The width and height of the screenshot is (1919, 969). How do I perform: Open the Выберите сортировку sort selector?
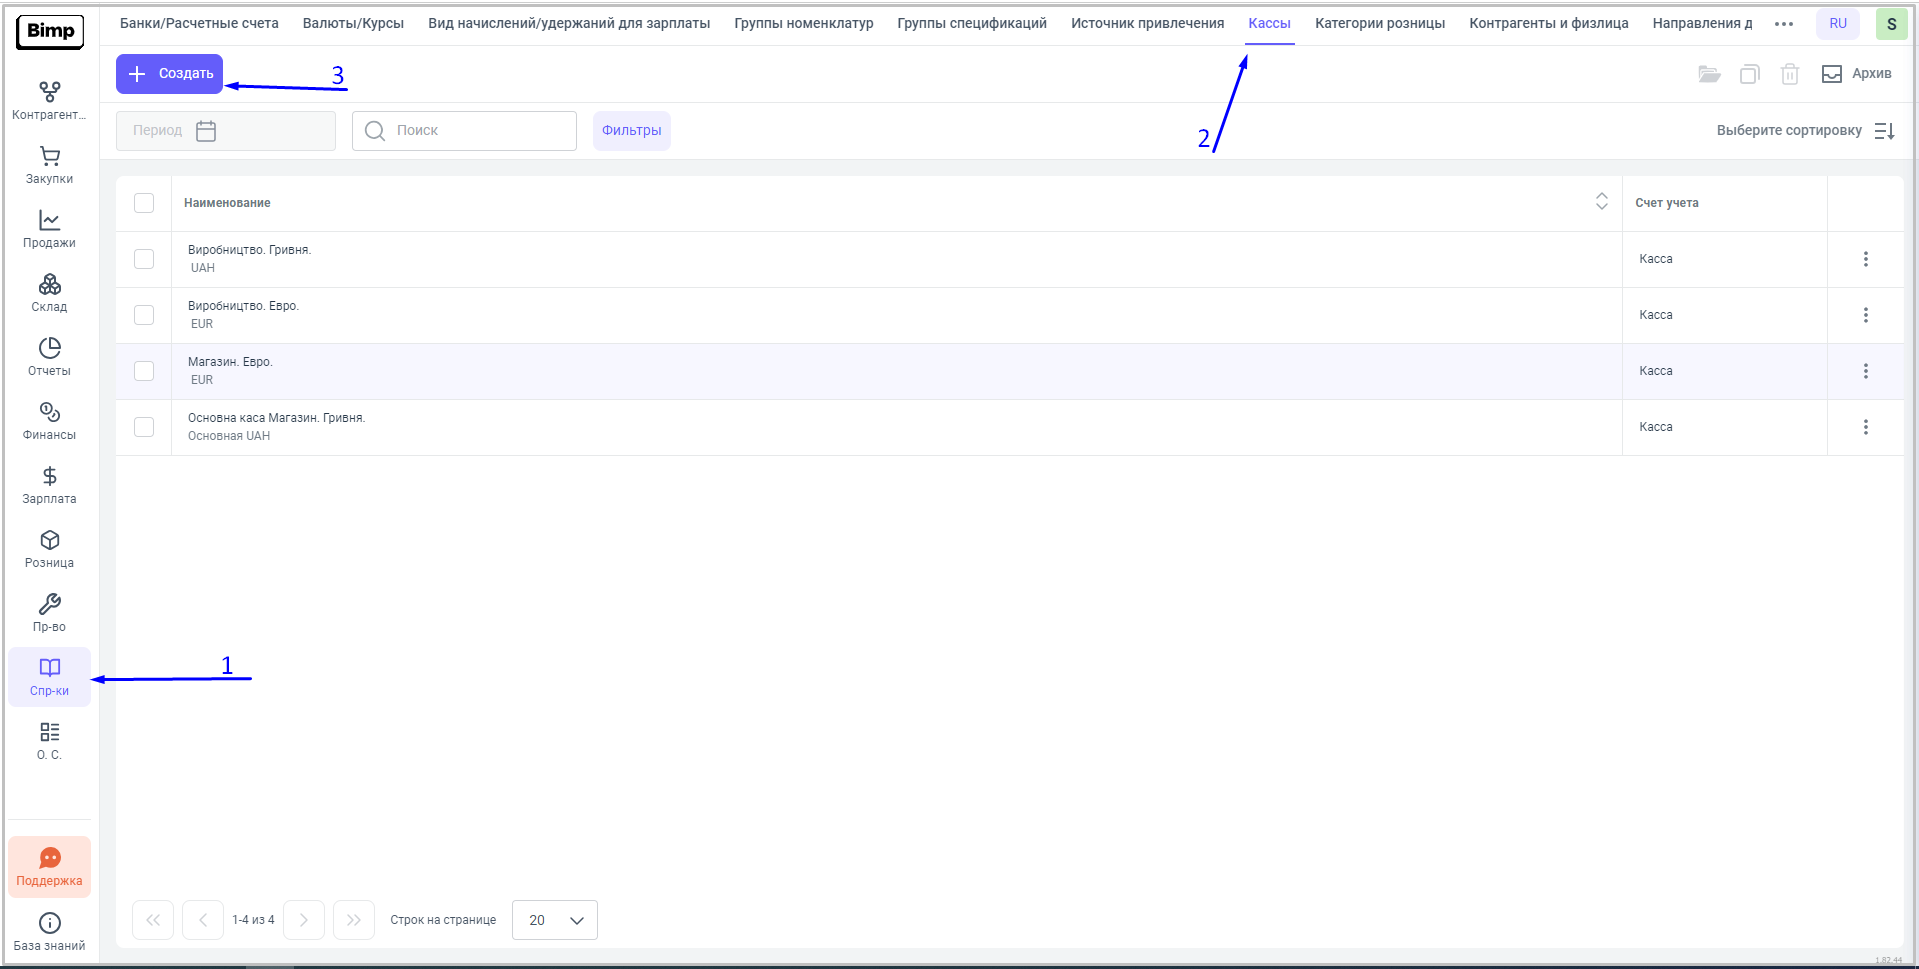(1804, 131)
